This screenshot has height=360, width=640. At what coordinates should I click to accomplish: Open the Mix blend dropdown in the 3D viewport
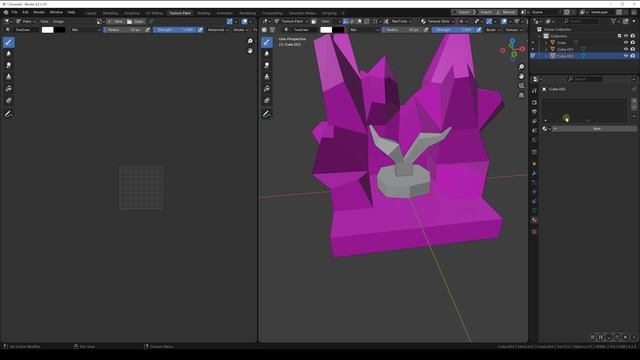click(x=364, y=30)
